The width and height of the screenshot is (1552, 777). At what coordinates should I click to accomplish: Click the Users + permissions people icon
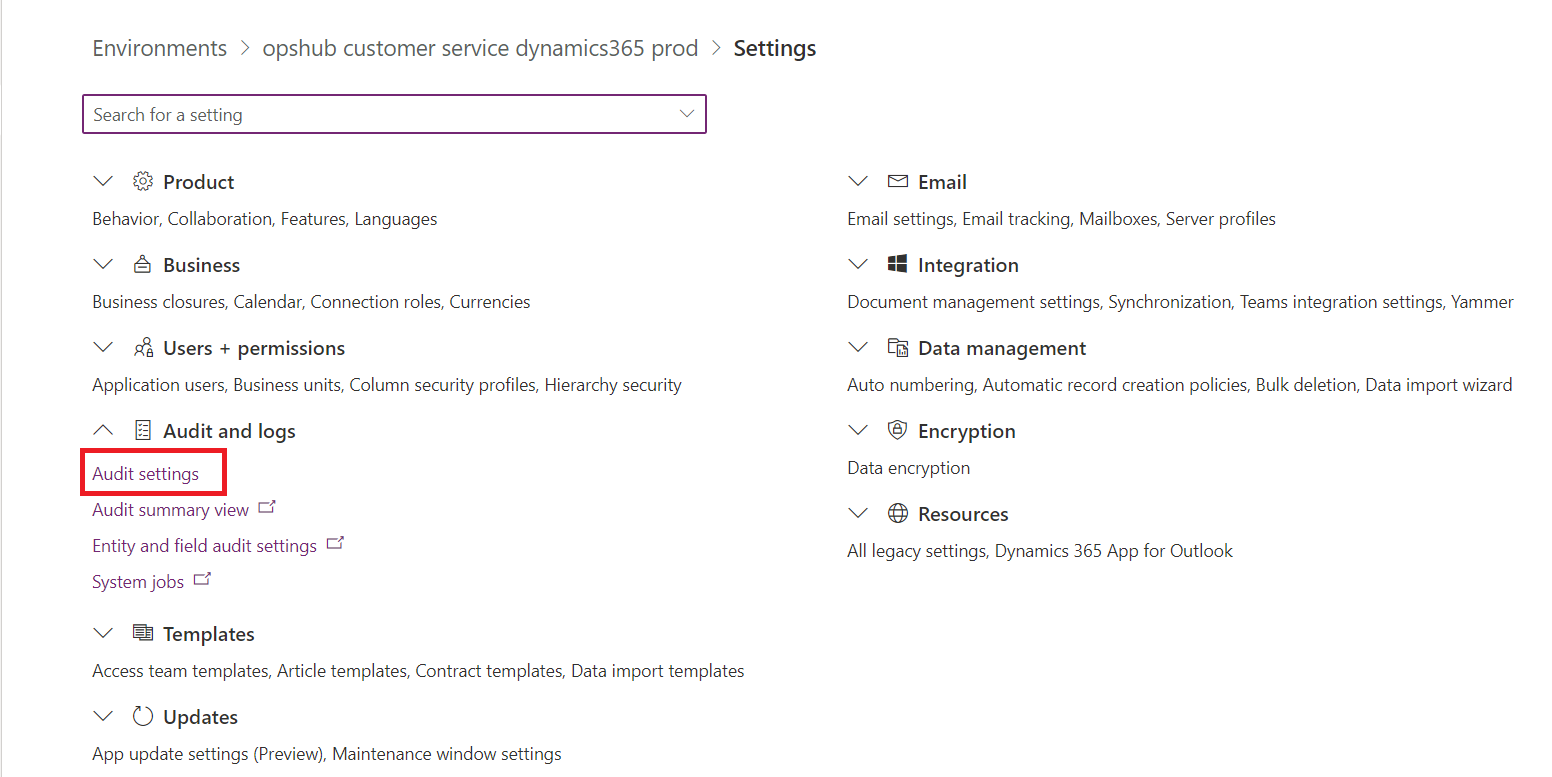143,348
